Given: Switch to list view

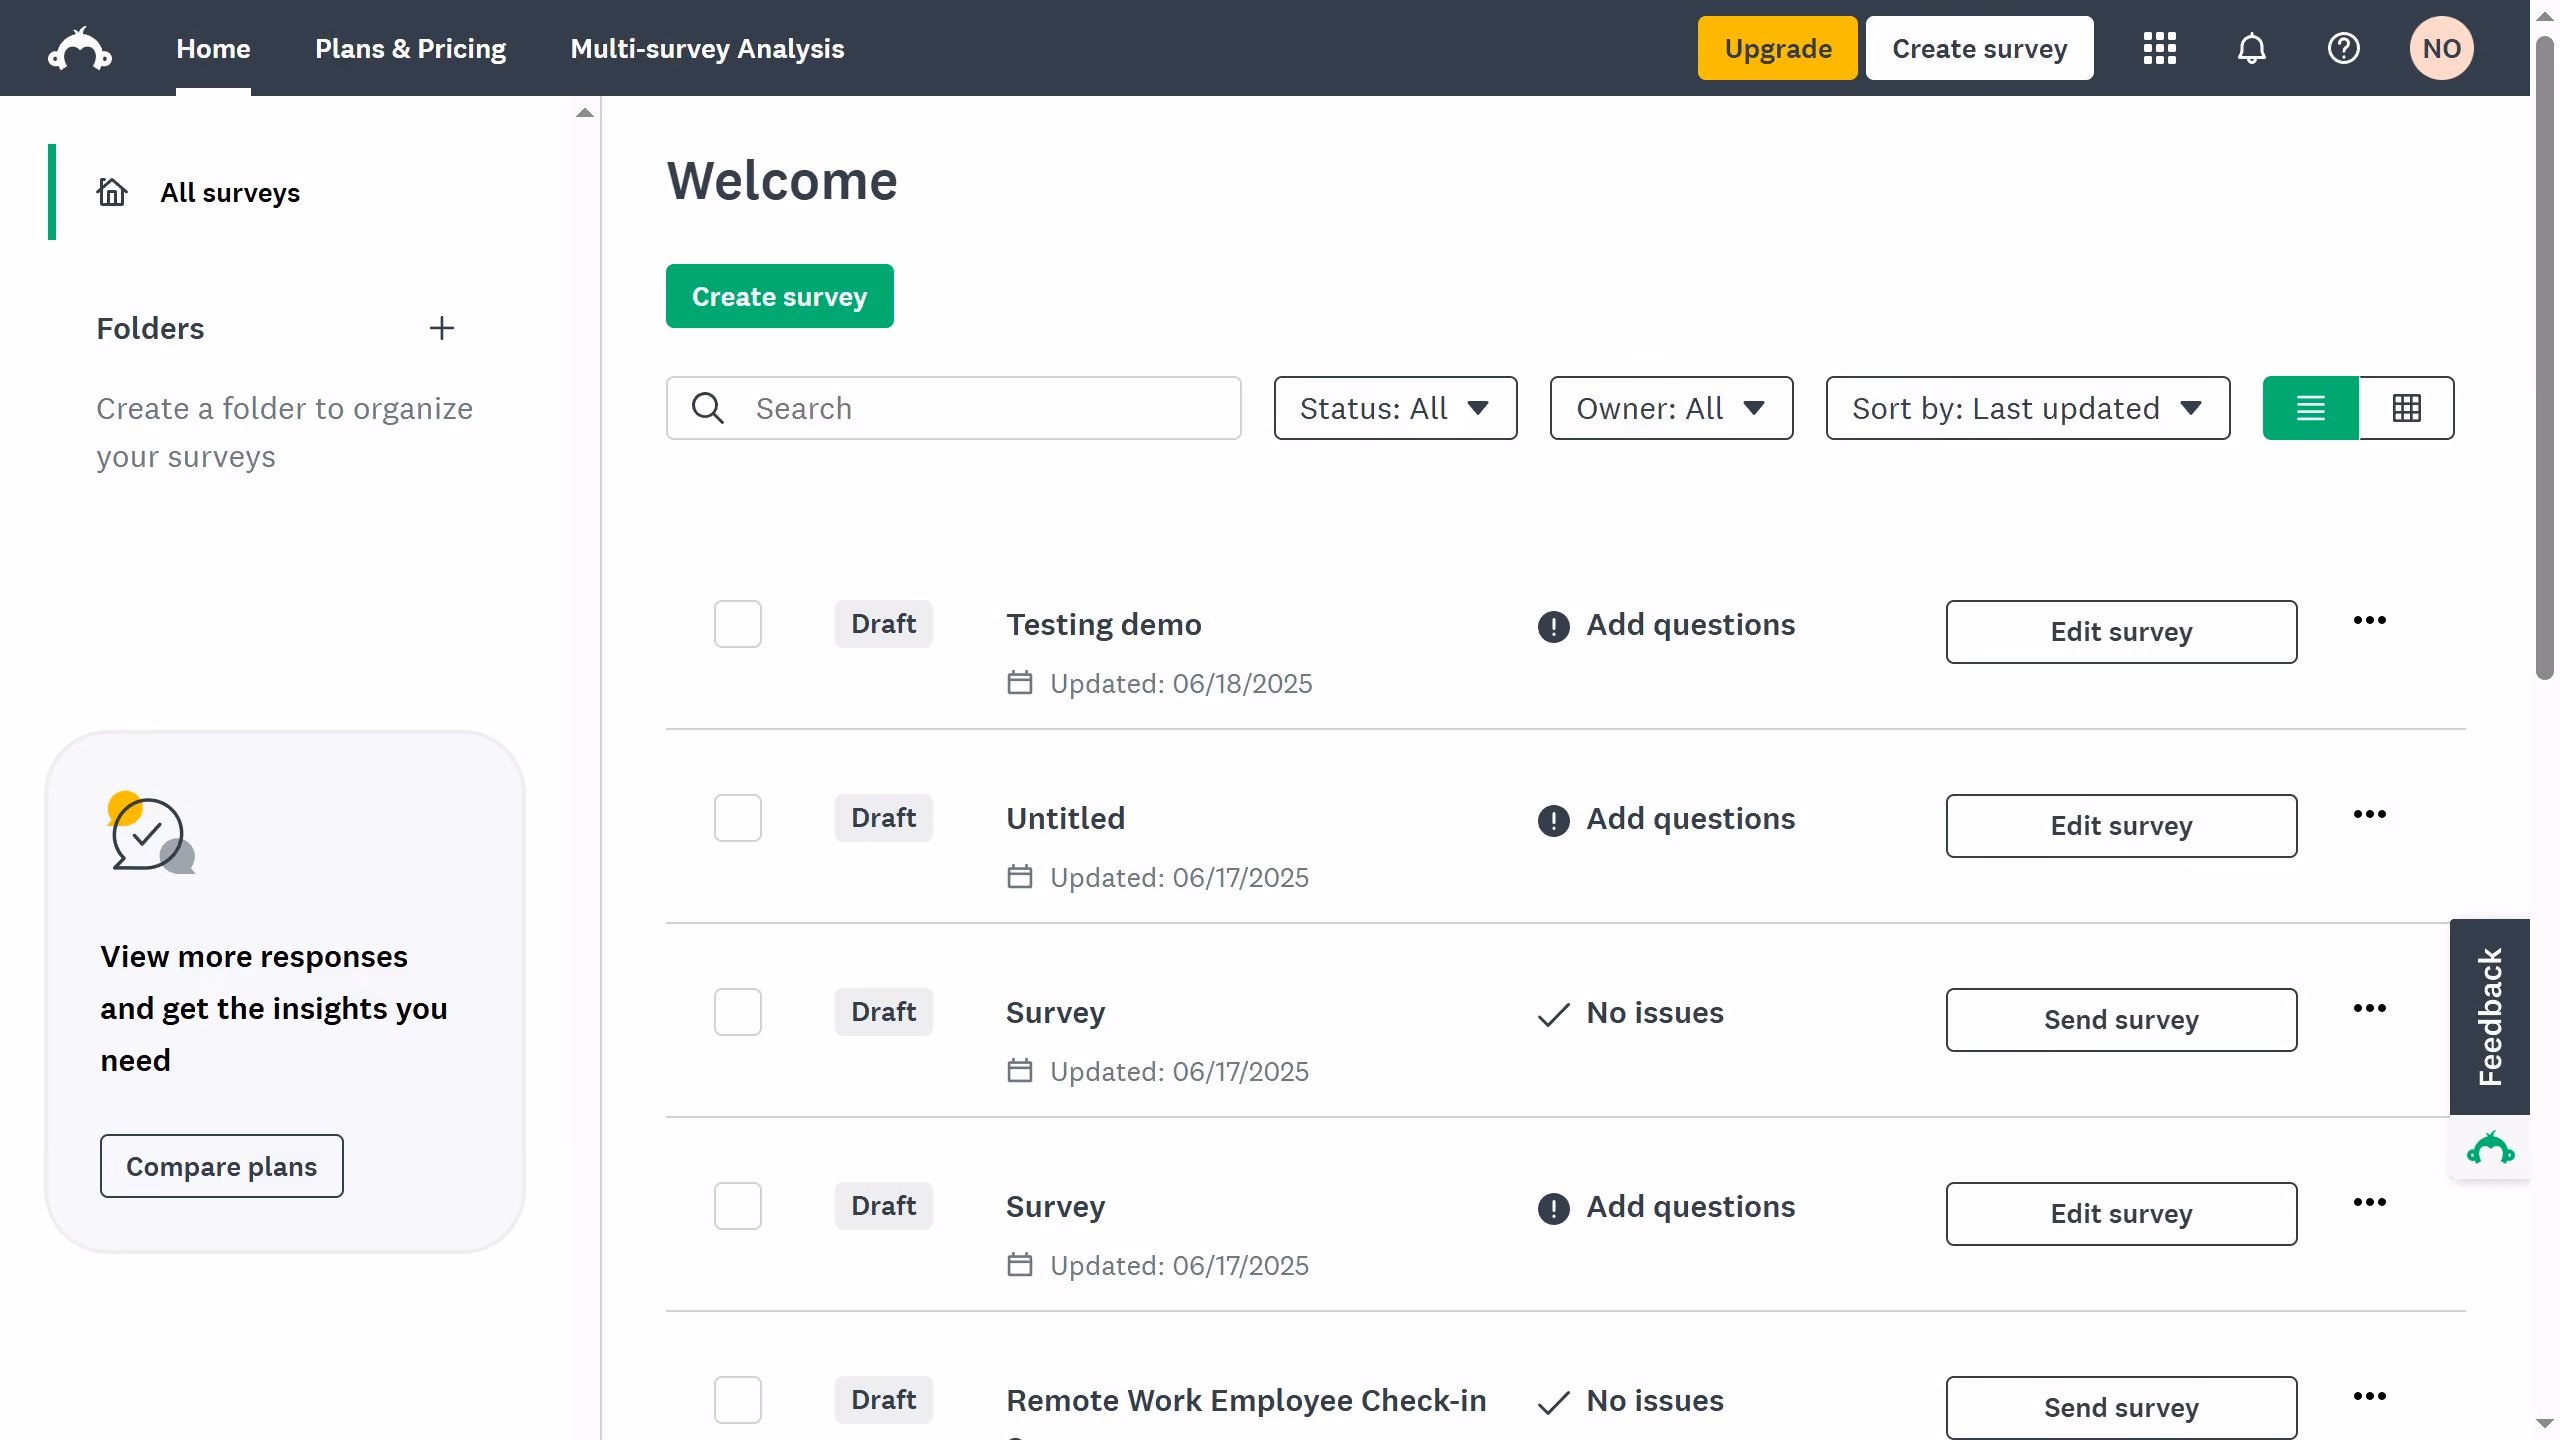Looking at the screenshot, I should tap(2311, 408).
